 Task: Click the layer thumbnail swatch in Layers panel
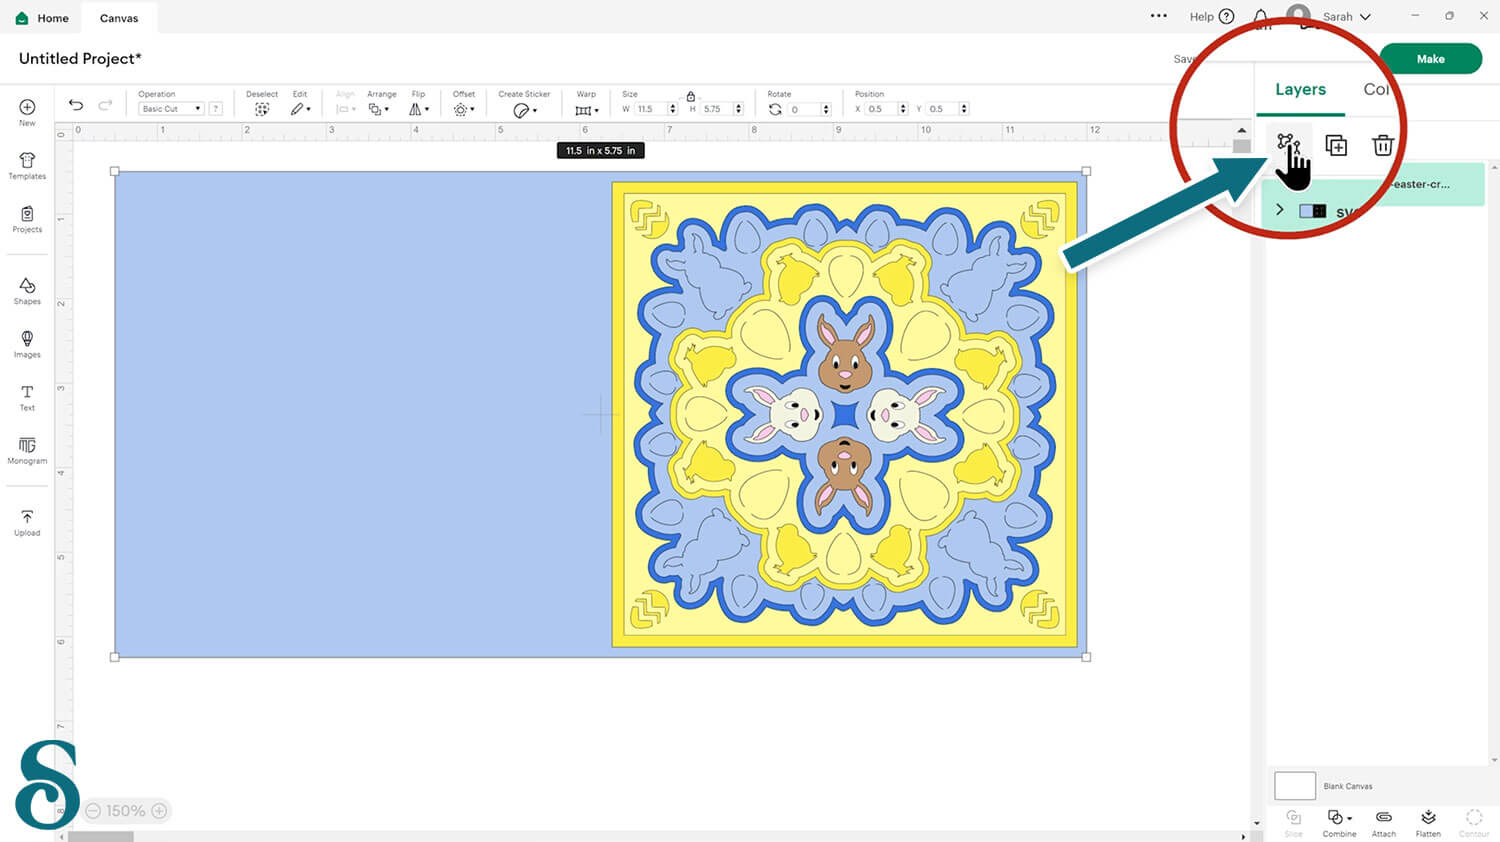coord(1313,211)
